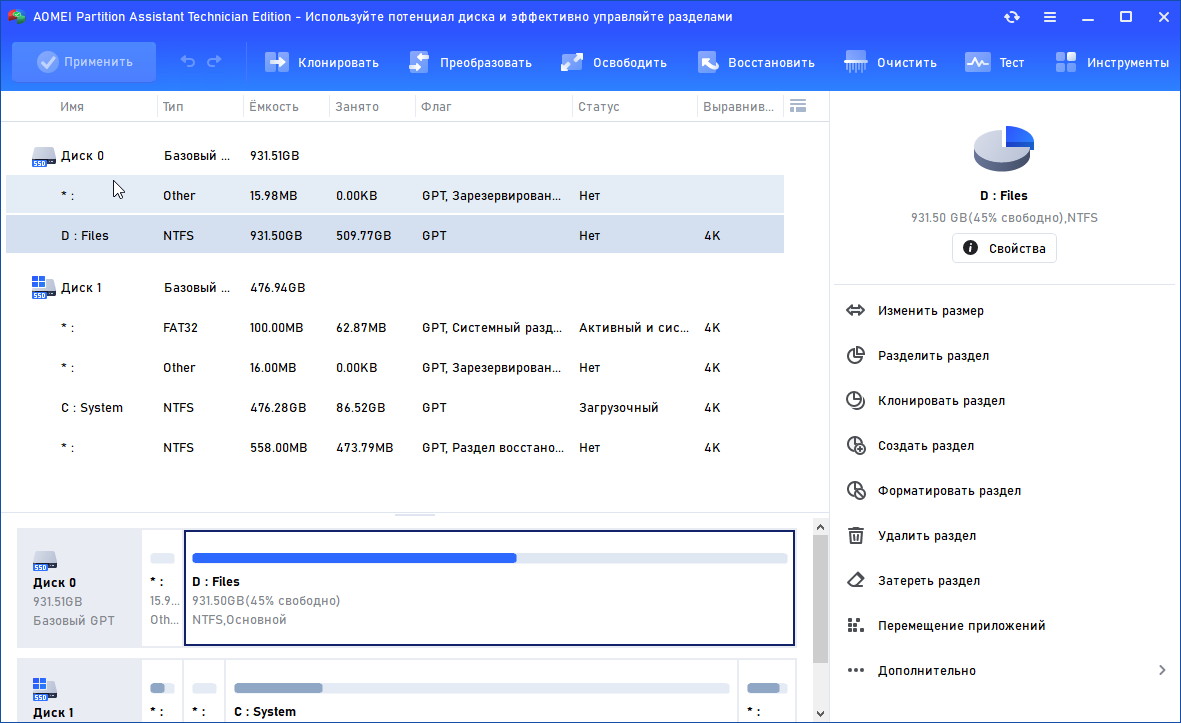The image size is (1181, 723).
Task: Select C : System block in disk map
Action: (x=481, y=691)
